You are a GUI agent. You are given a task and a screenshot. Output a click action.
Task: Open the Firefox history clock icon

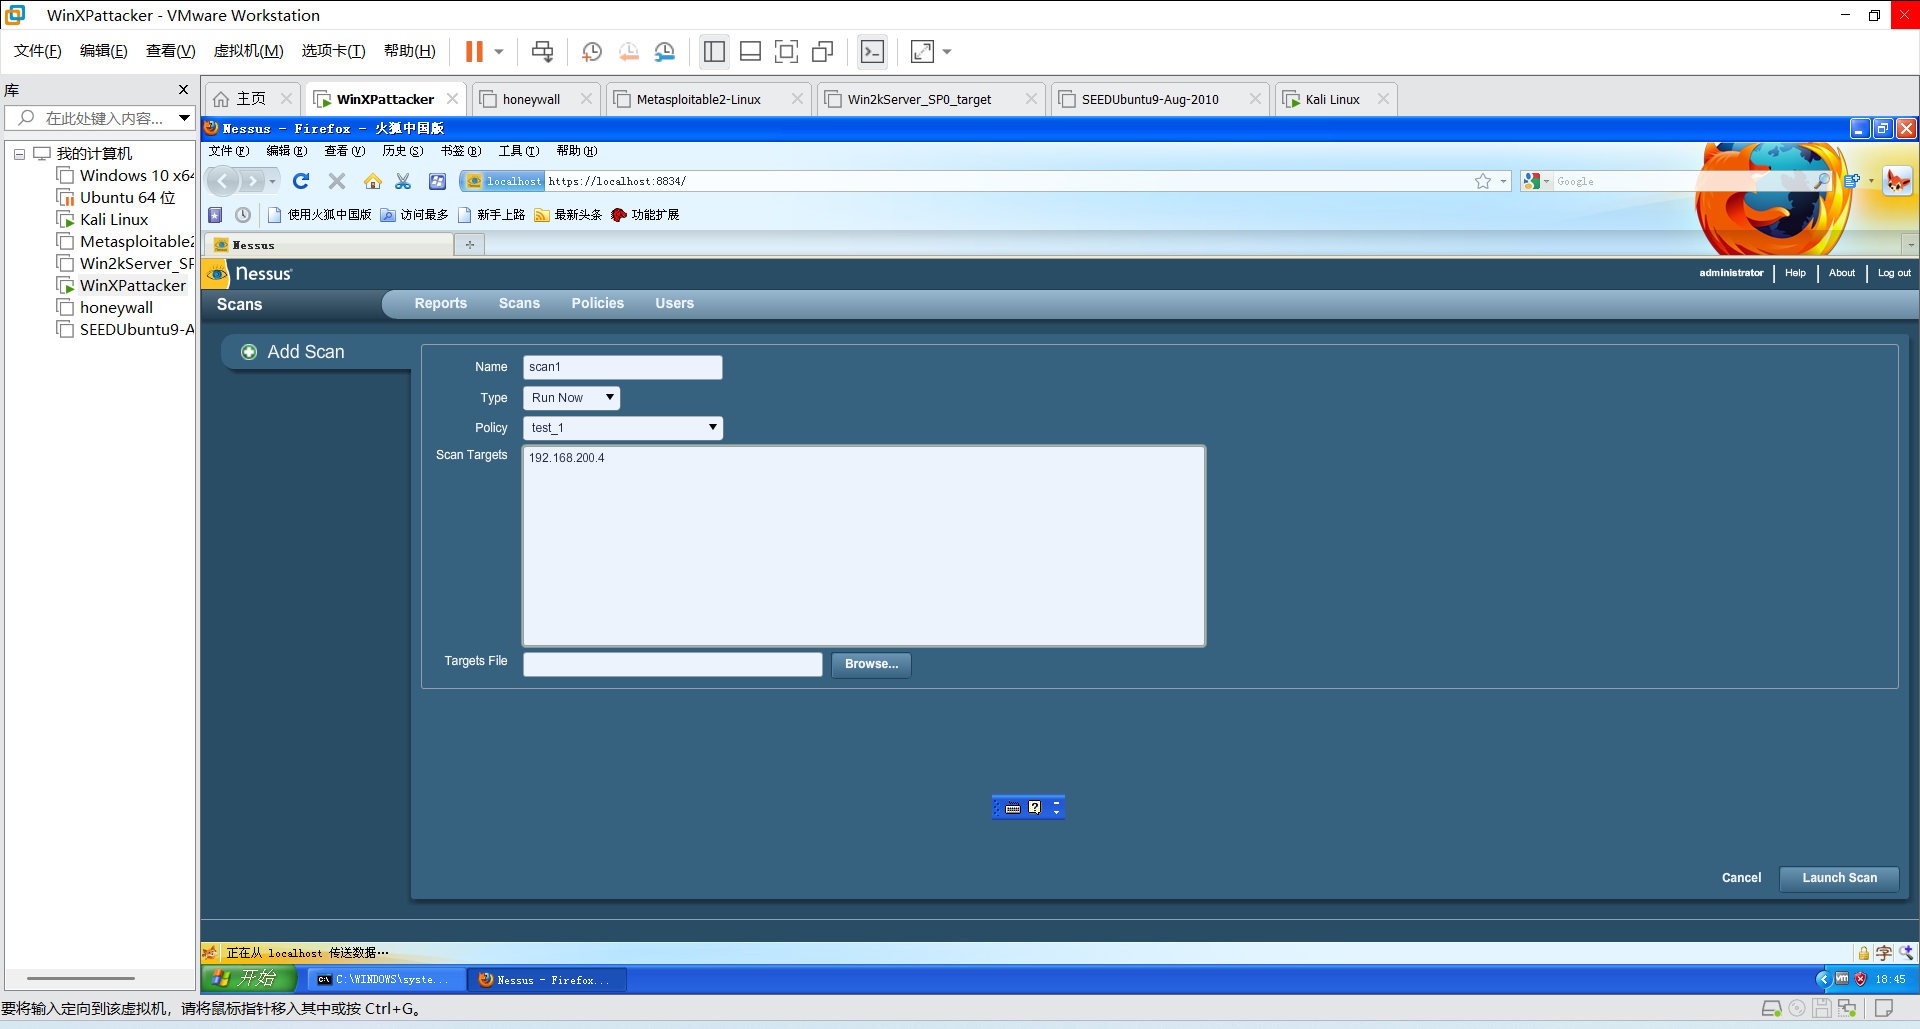(243, 215)
